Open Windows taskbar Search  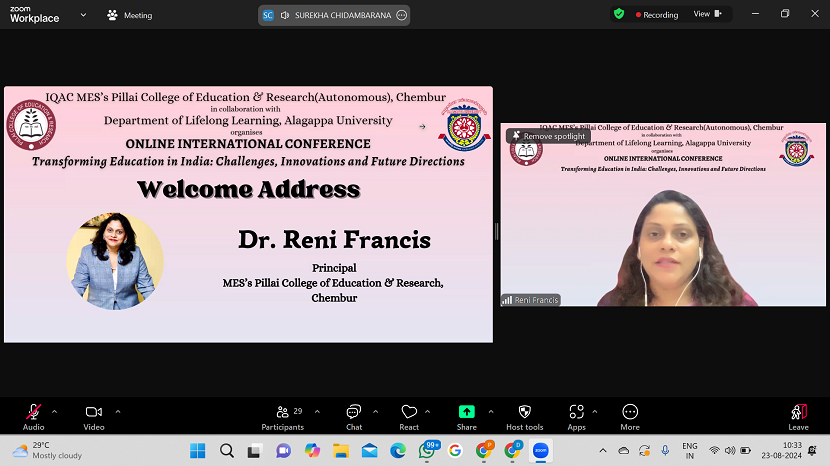pos(227,451)
